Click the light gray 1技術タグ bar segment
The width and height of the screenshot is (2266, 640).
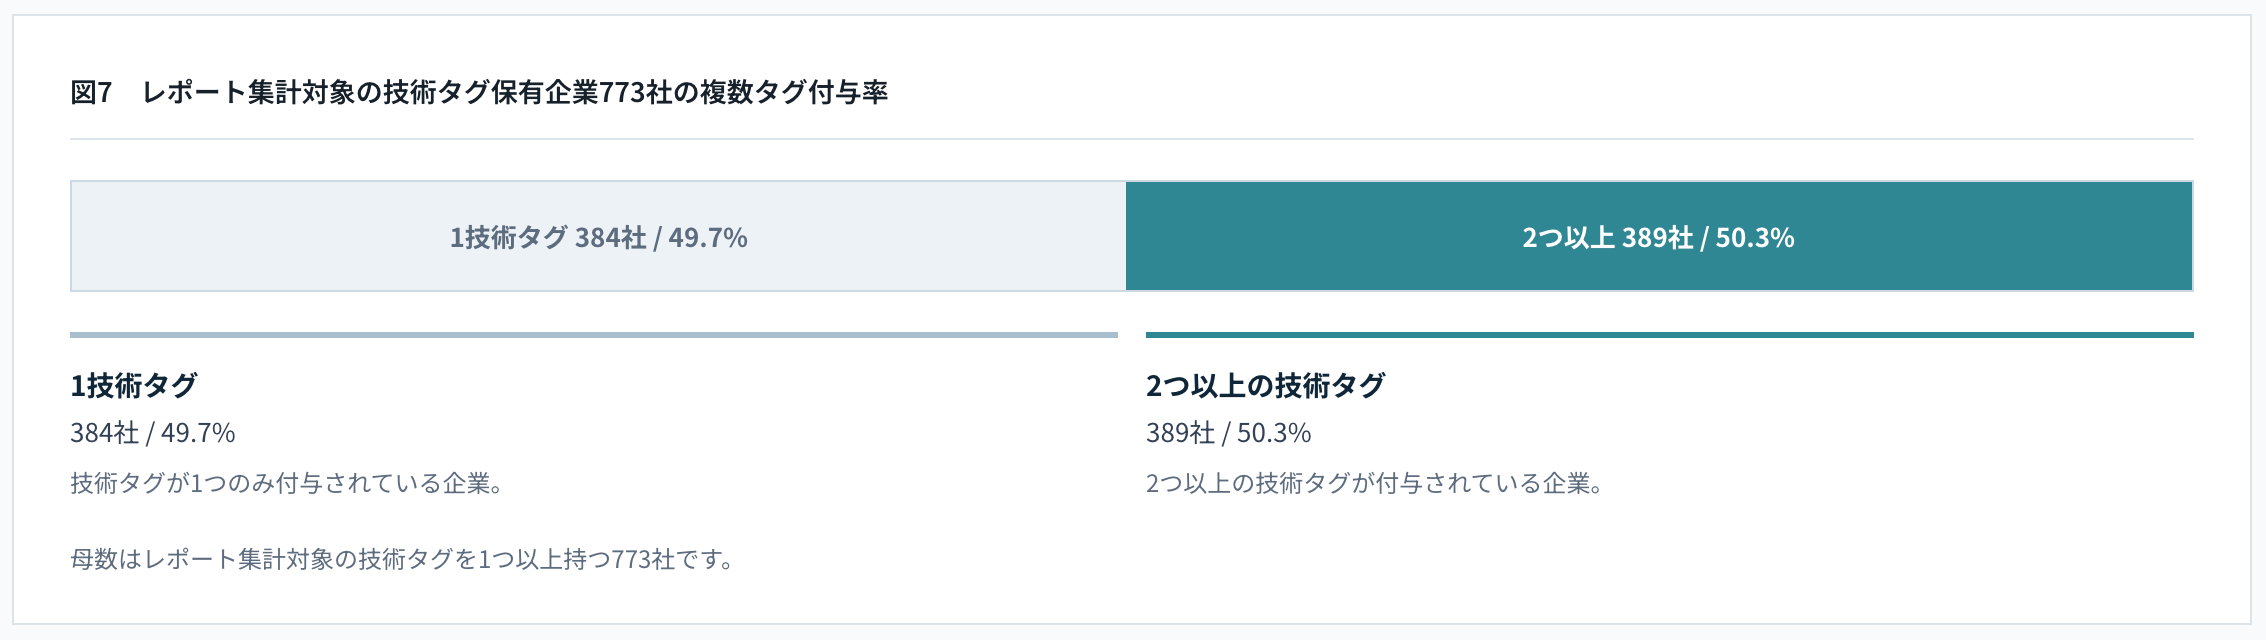click(x=598, y=236)
